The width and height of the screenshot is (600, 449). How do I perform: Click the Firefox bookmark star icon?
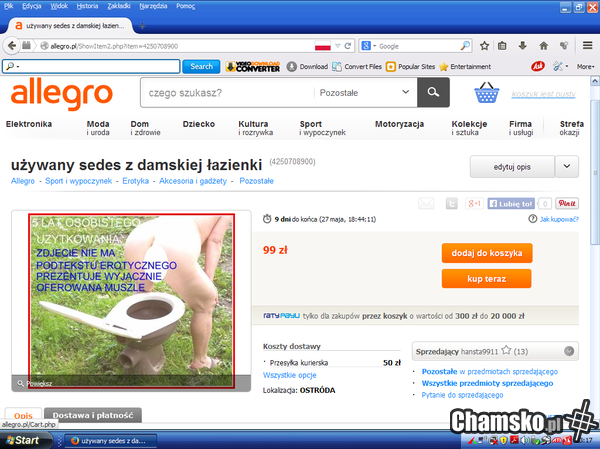point(484,46)
